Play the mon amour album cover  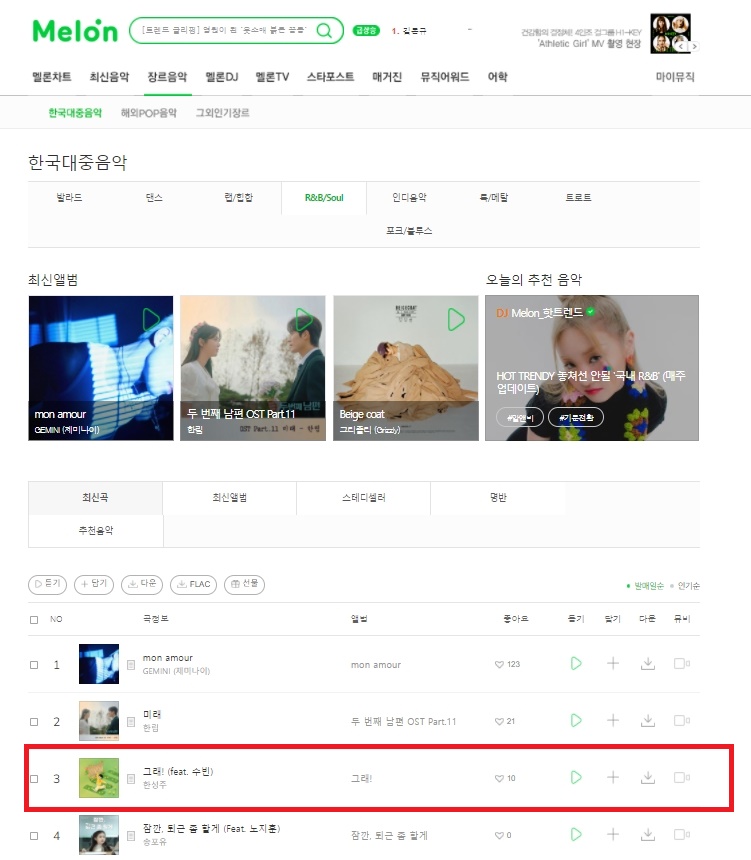[x=151, y=320]
